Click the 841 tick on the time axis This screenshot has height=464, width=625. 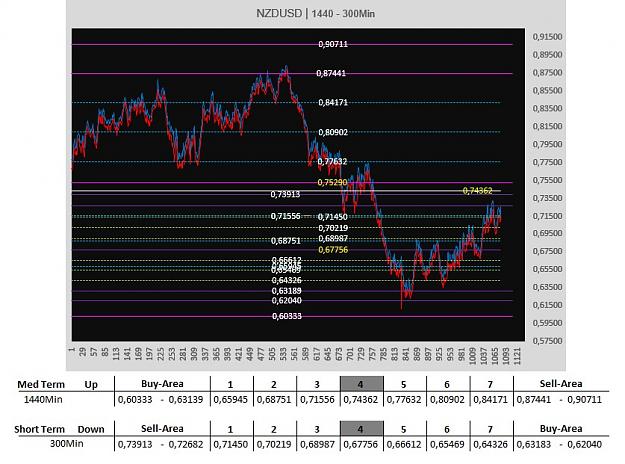click(406, 354)
